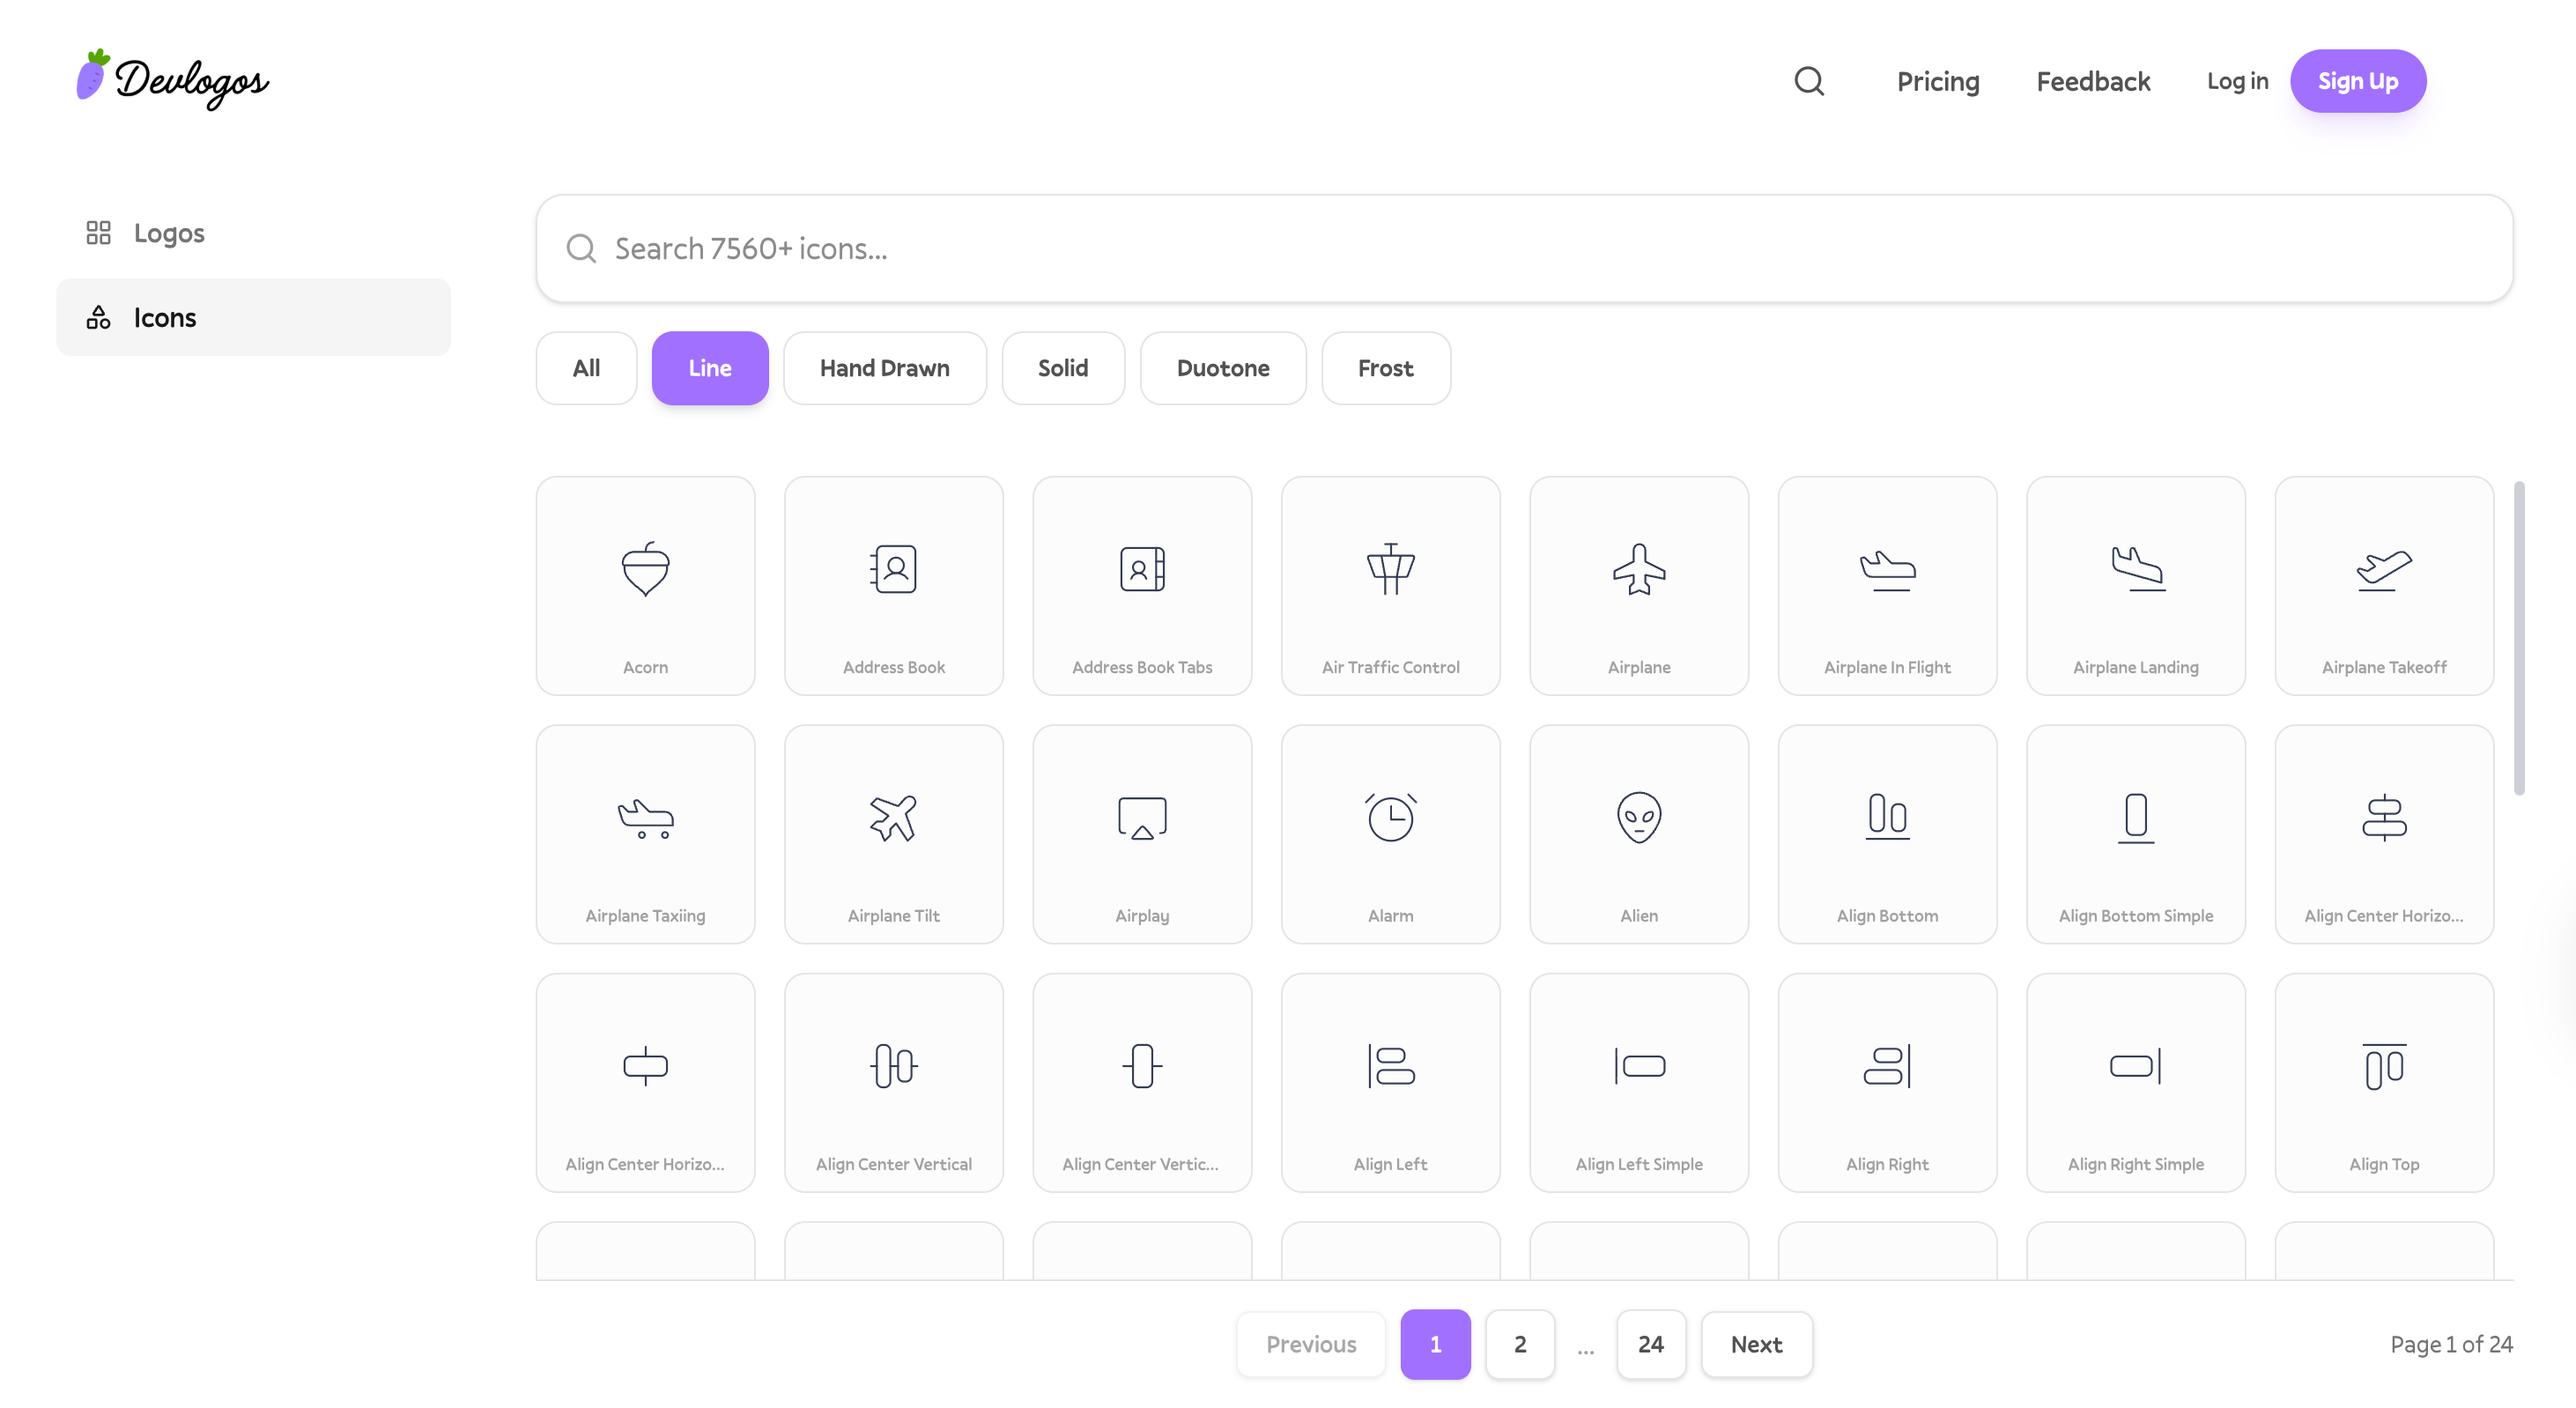Open the Feedback page
Viewport: 2576px width, 1408px height.
pos(2093,81)
